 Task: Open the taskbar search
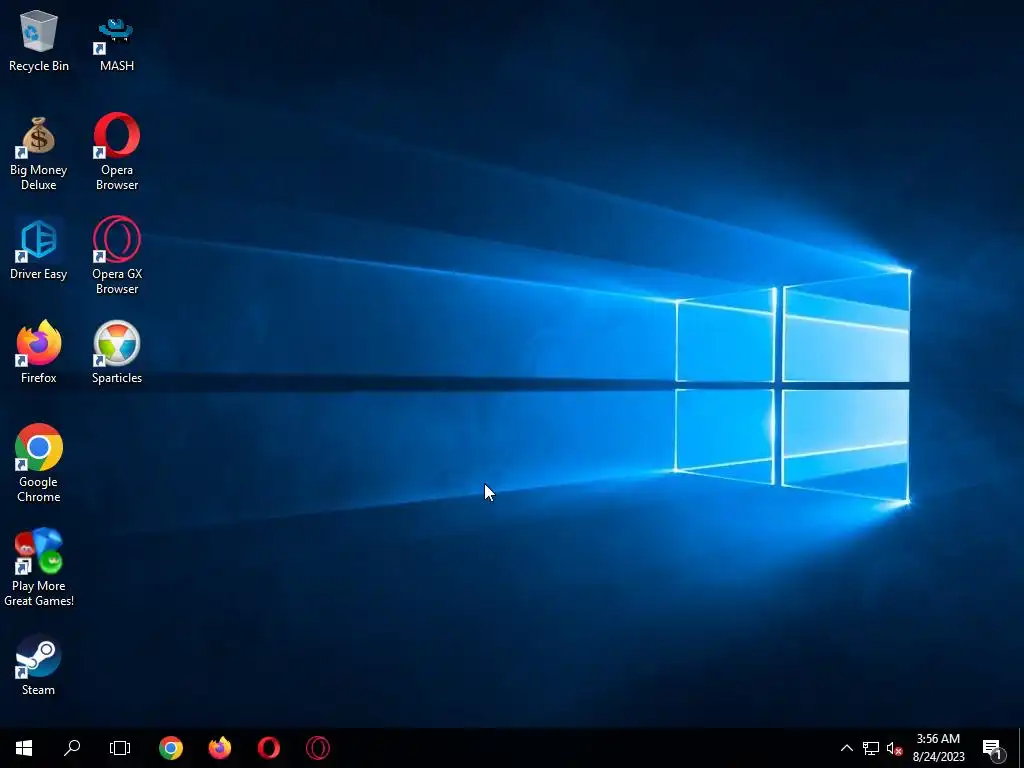[72, 748]
